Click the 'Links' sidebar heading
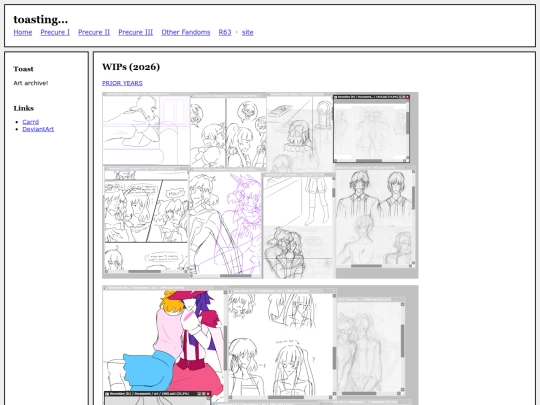 point(24,108)
